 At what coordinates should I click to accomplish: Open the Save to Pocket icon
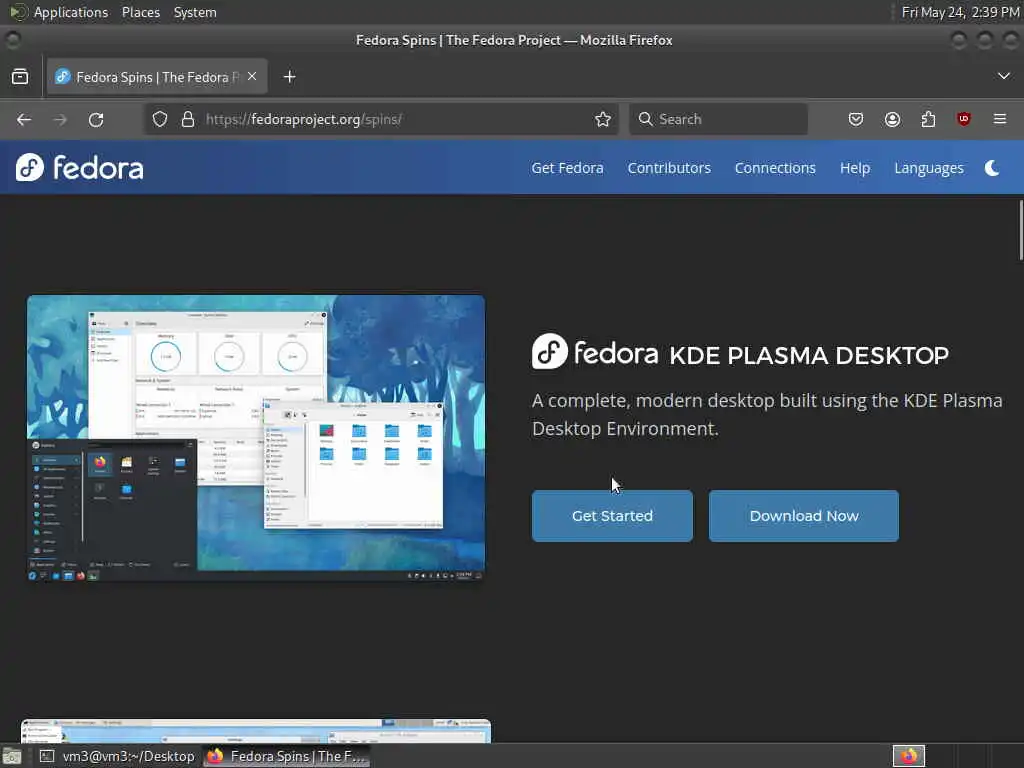pos(856,120)
